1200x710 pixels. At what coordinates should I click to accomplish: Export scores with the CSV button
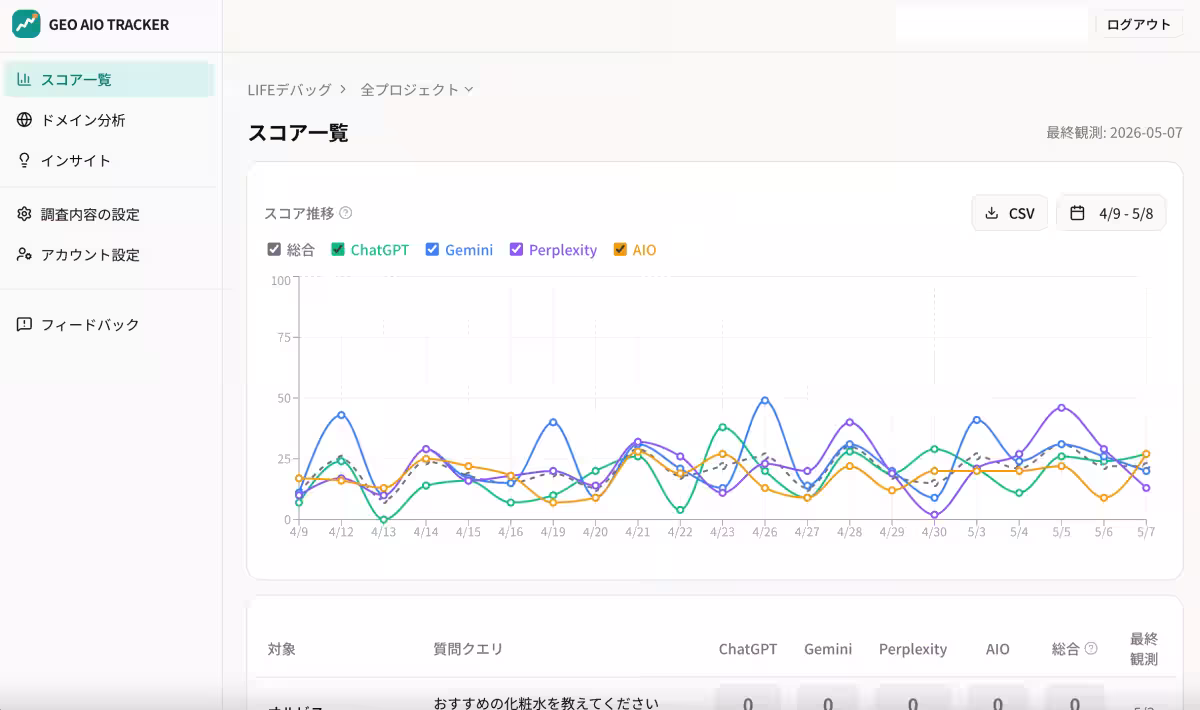point(1010,213)
